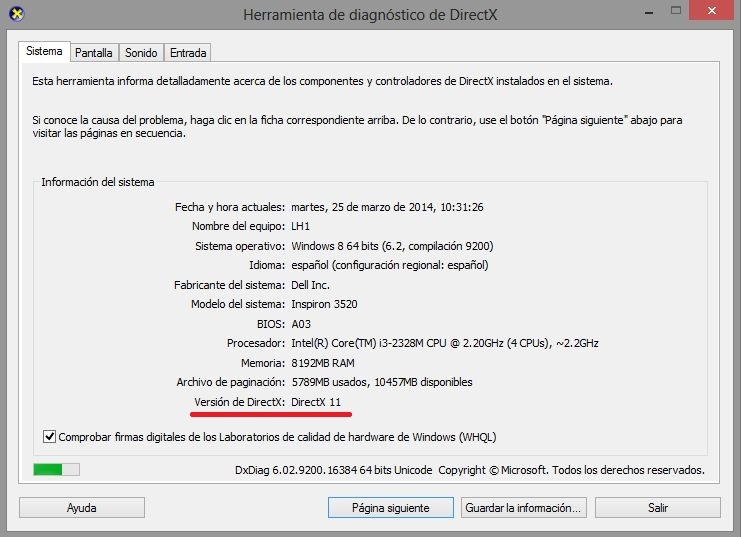Select date value 'martes, 25 de marzo de 2014'
Image resolution: width=741 pixels, height=537 pixels.
point(363,207)
